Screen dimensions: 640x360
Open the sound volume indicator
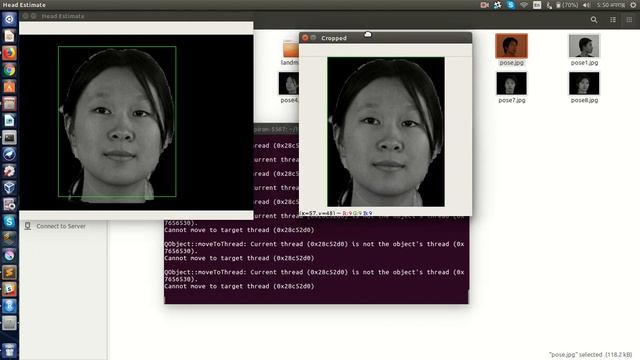click(587, 5)
